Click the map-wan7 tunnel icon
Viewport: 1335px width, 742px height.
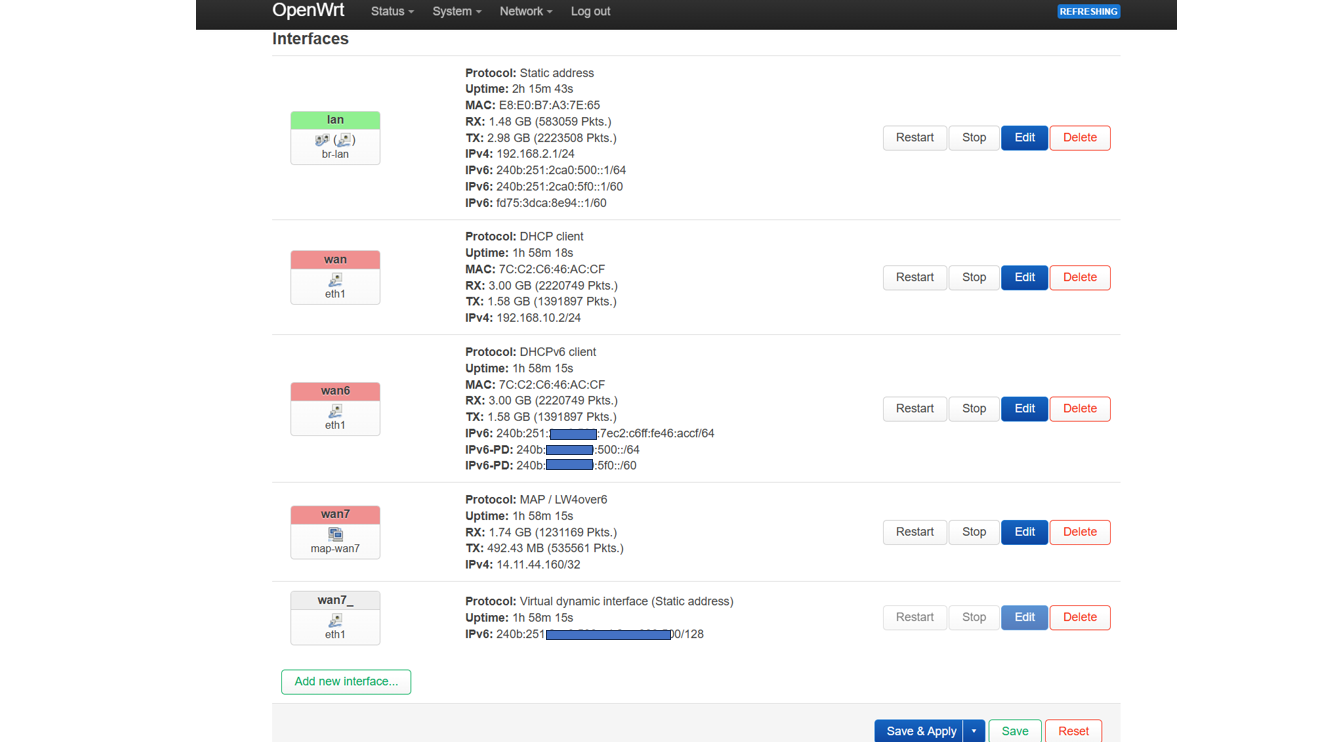pyautogui.click(x=335, y=535)
